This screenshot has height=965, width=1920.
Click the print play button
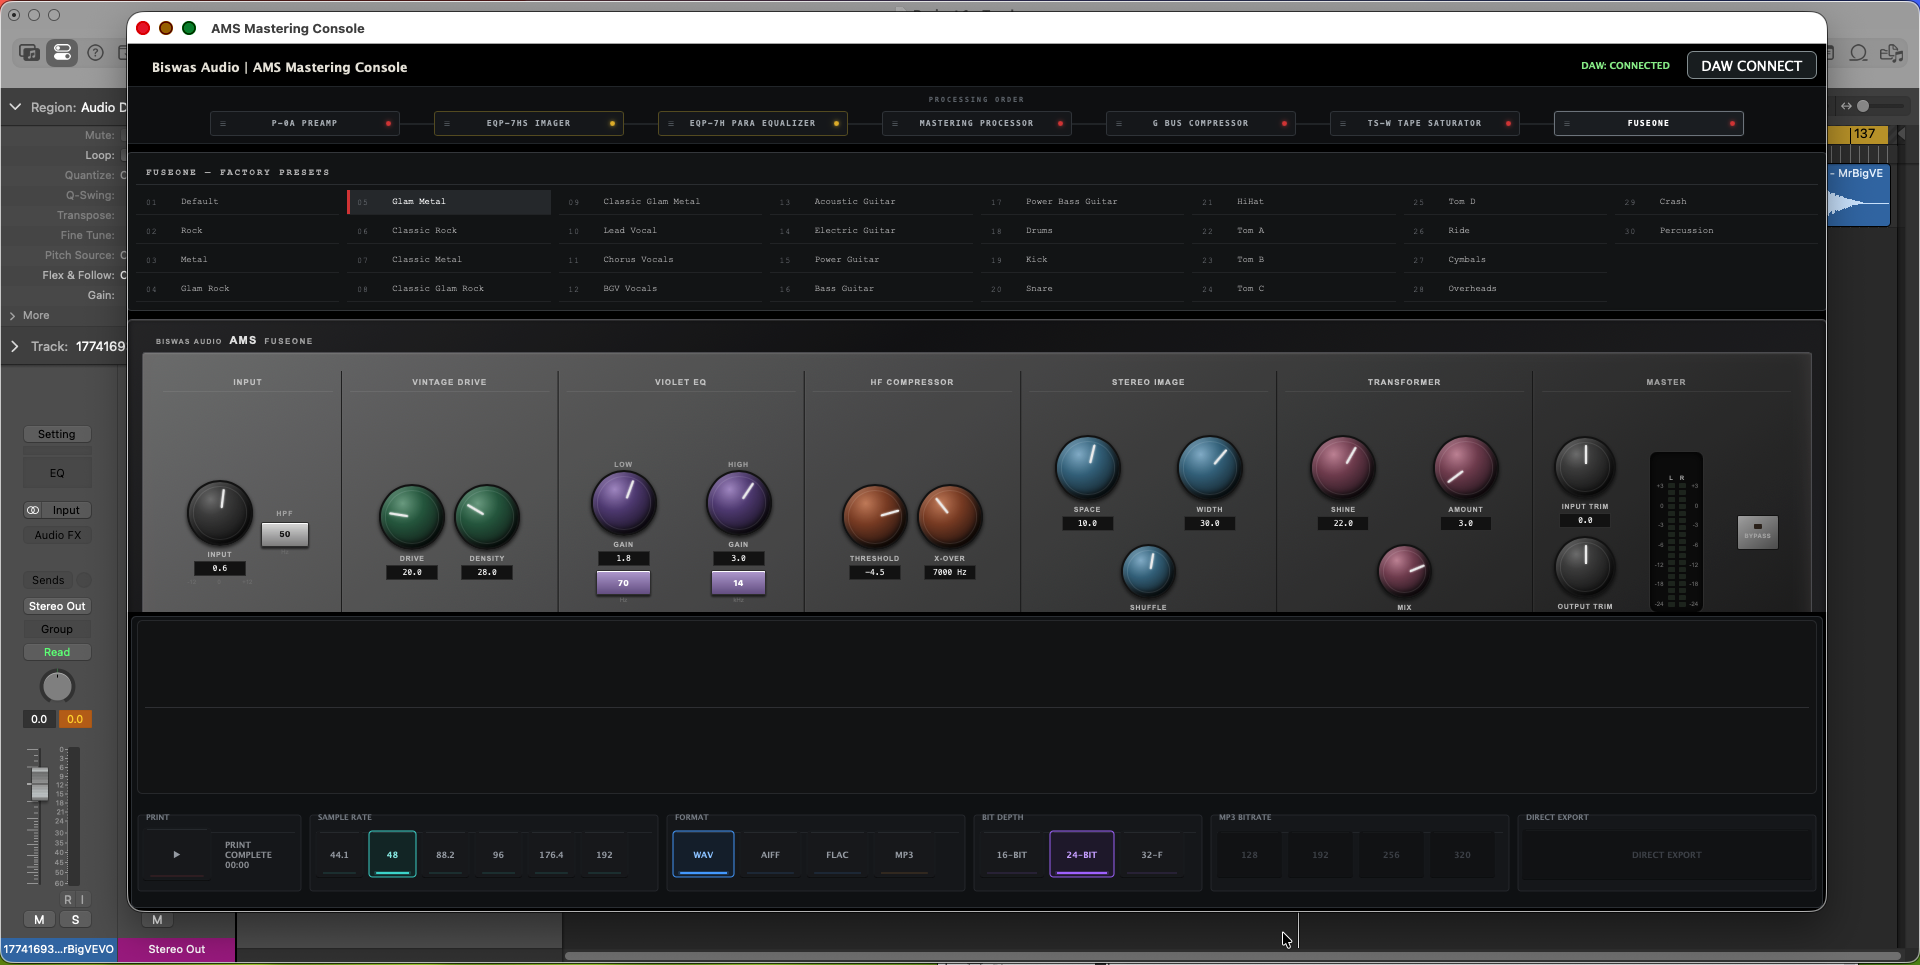(x=177, y=855)
